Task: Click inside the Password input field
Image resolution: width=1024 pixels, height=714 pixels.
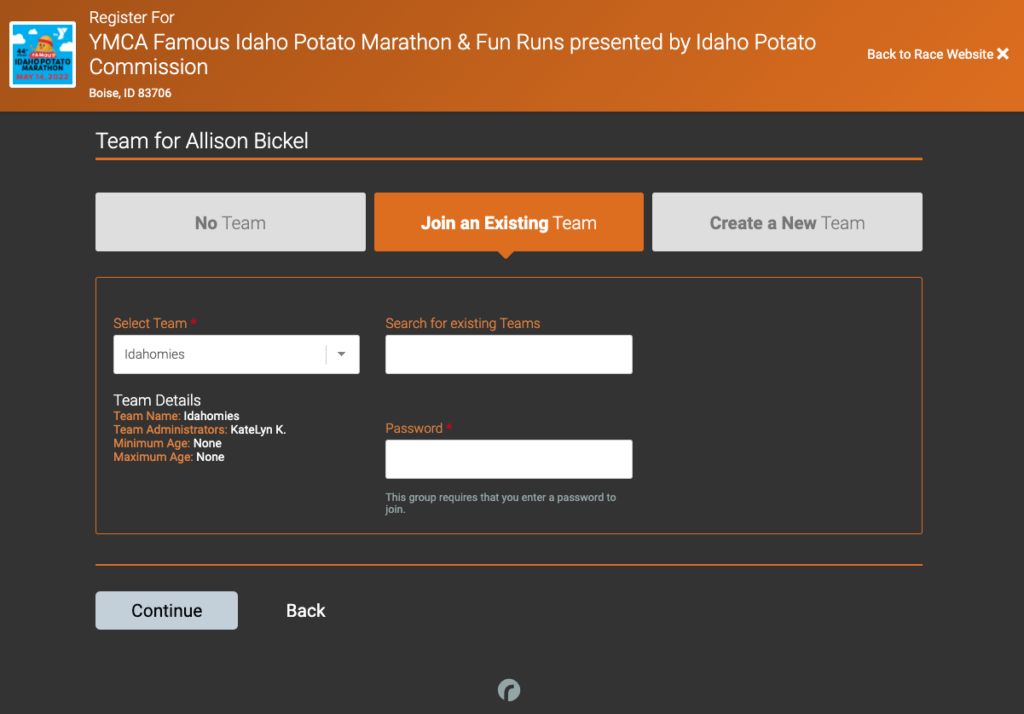Action: (x=509, y=459)
